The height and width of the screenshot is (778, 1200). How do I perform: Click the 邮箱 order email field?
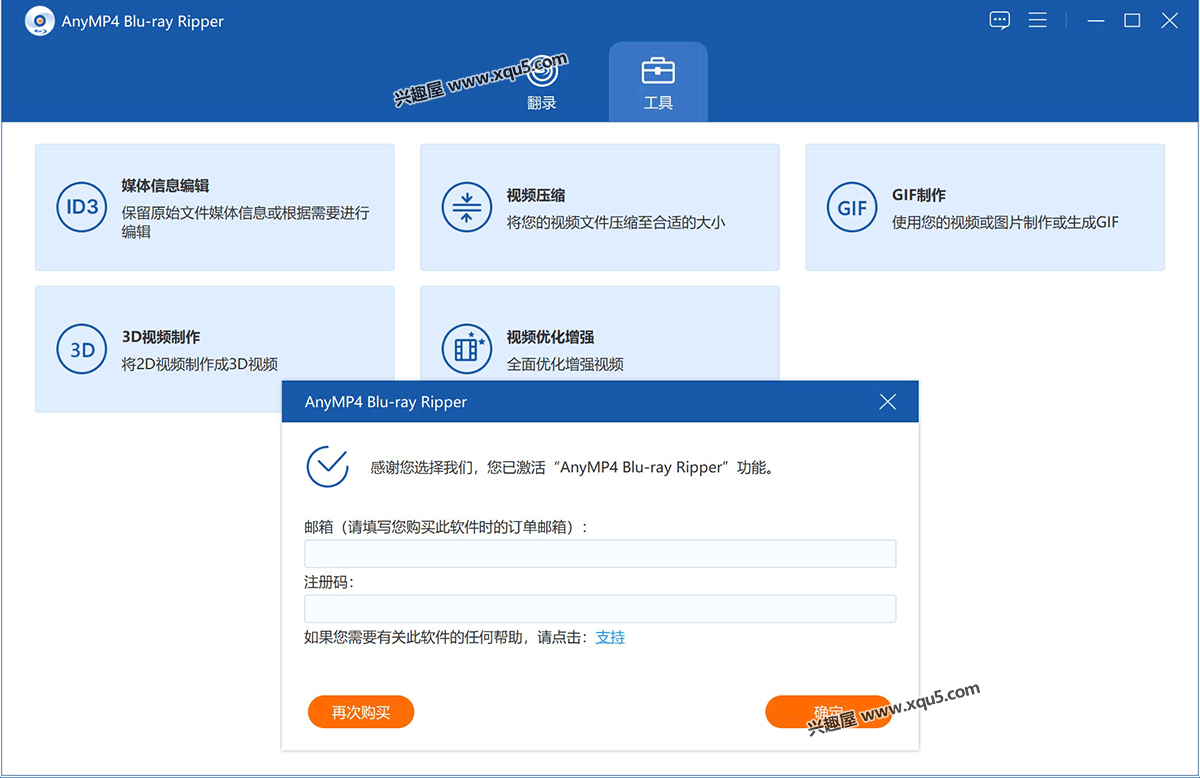600,554
